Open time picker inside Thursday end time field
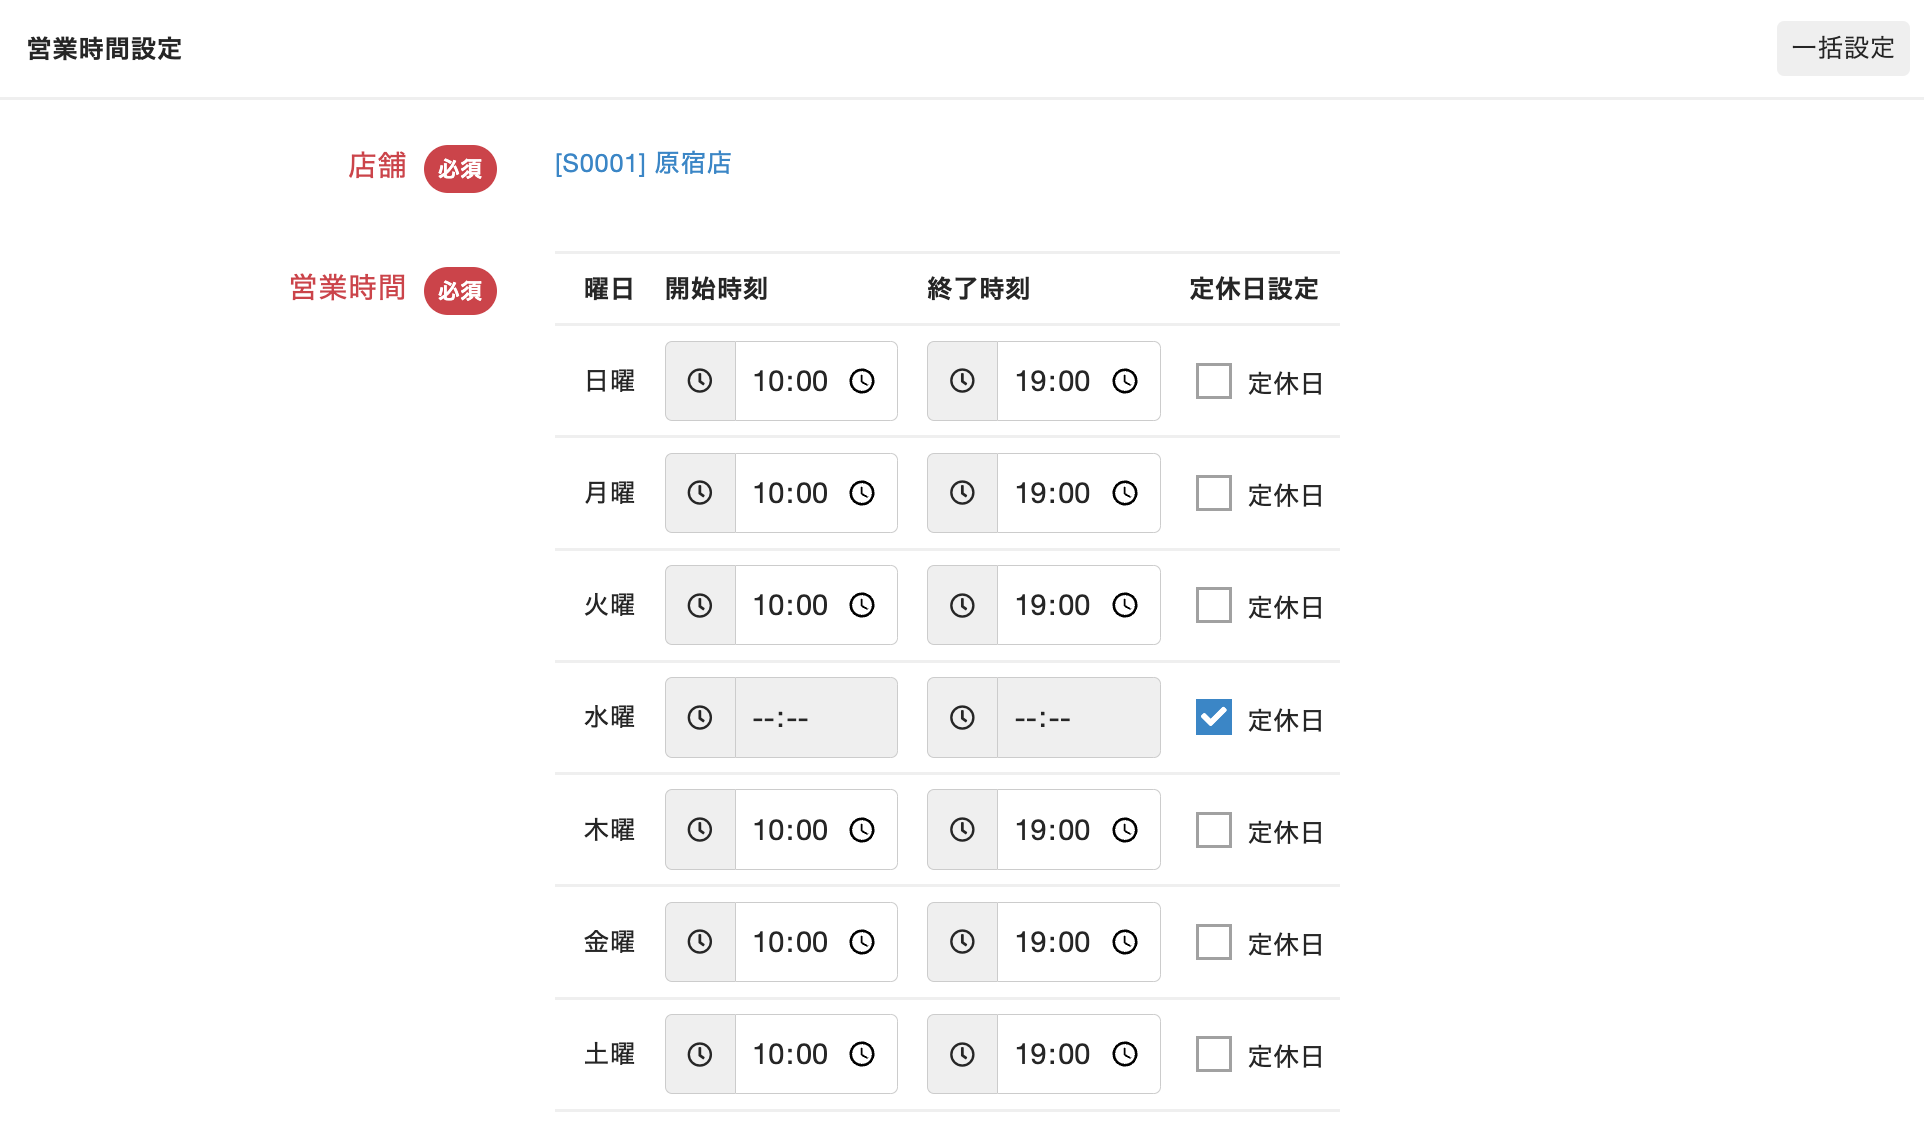 point(1125,830)
